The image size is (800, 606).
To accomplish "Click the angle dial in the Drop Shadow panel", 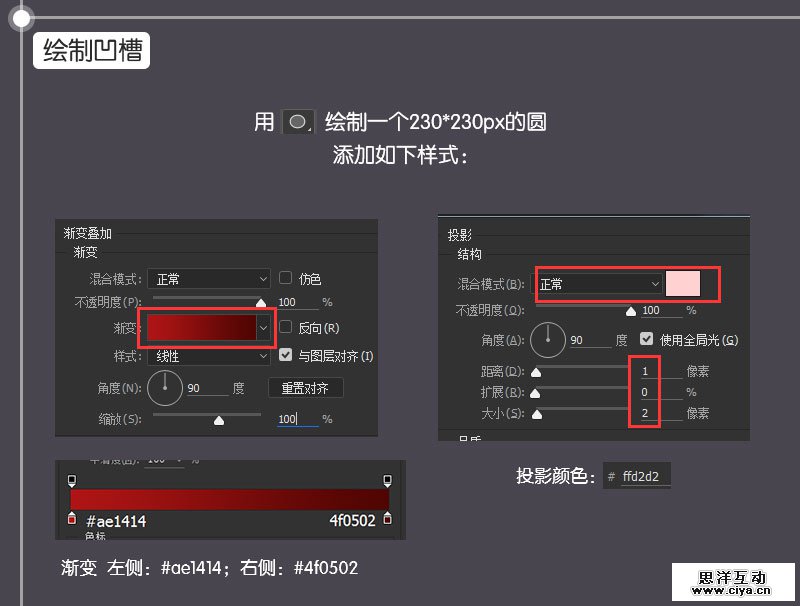I will [x=548, y=339].
